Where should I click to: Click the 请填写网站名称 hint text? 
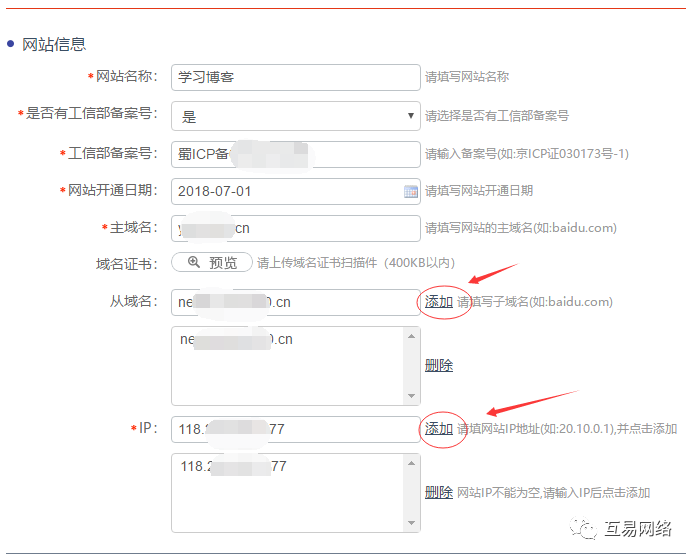467,77
